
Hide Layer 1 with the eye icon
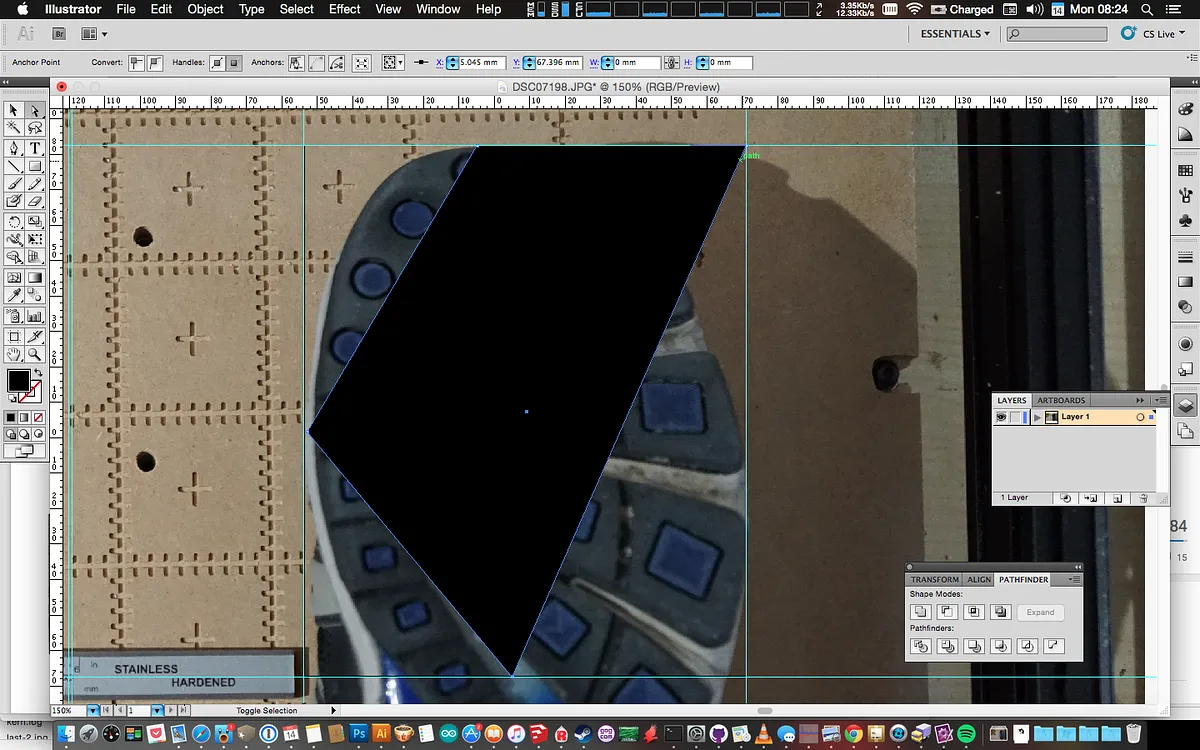(x=1001, y=417)
